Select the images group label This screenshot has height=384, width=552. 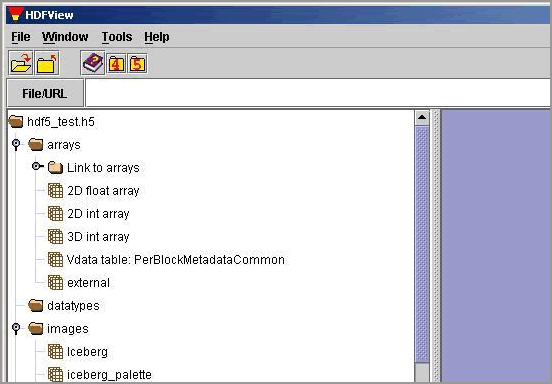click(68, 329)
